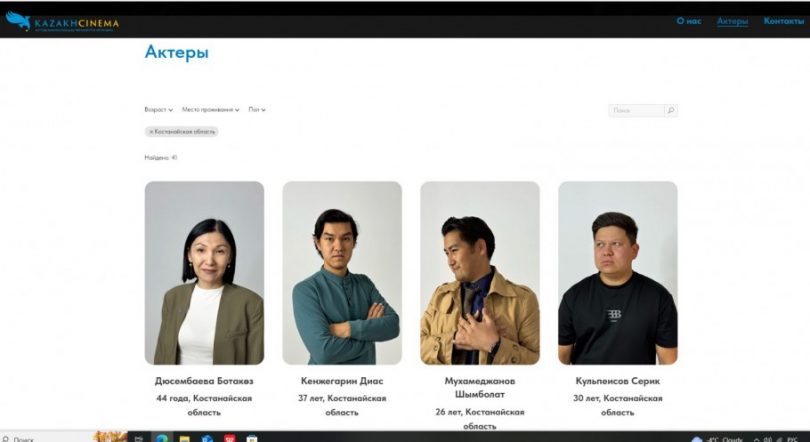The image size is (810, 442).
Task: Expand the Пол filter dropdown
Action: pyautogui.click(x=257, y=109)
